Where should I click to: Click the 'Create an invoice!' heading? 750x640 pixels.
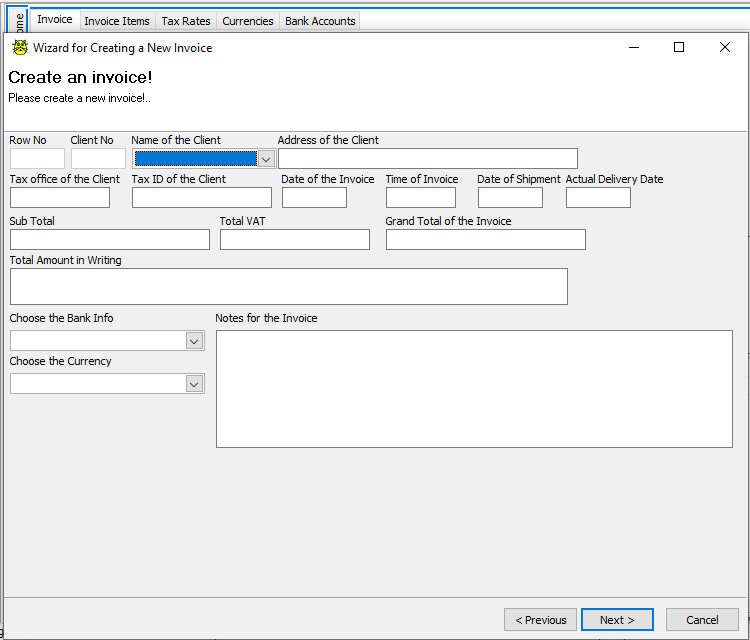coord(80,77)
